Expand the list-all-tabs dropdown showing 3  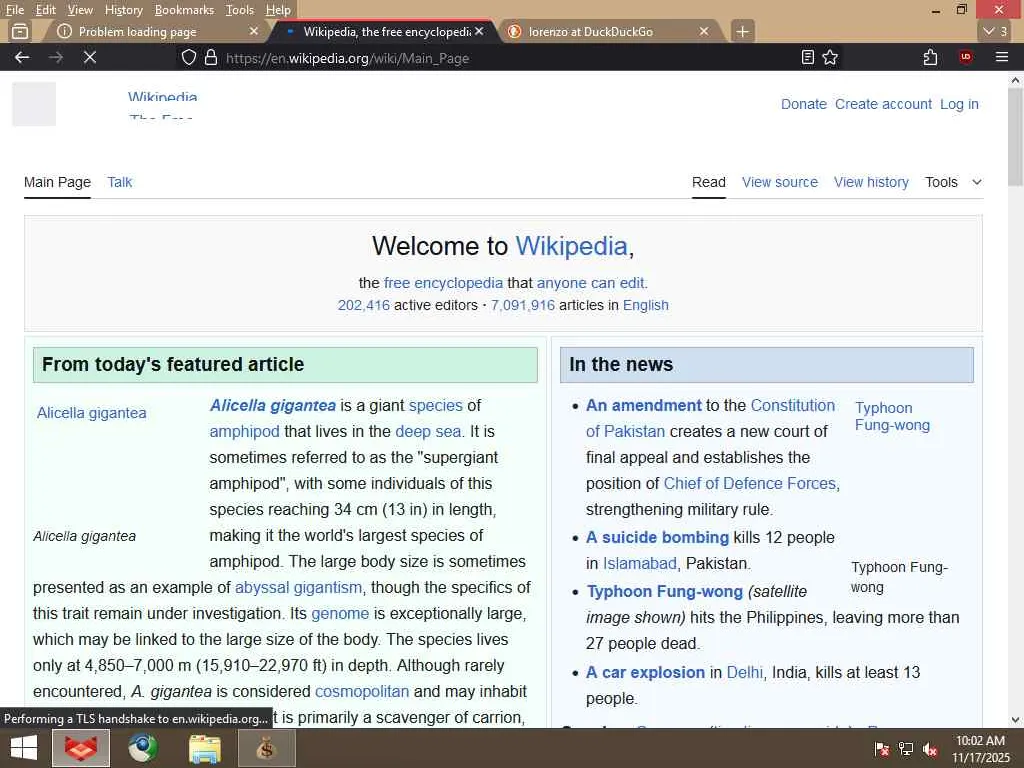pyautogui.click(x=997, y=31)
